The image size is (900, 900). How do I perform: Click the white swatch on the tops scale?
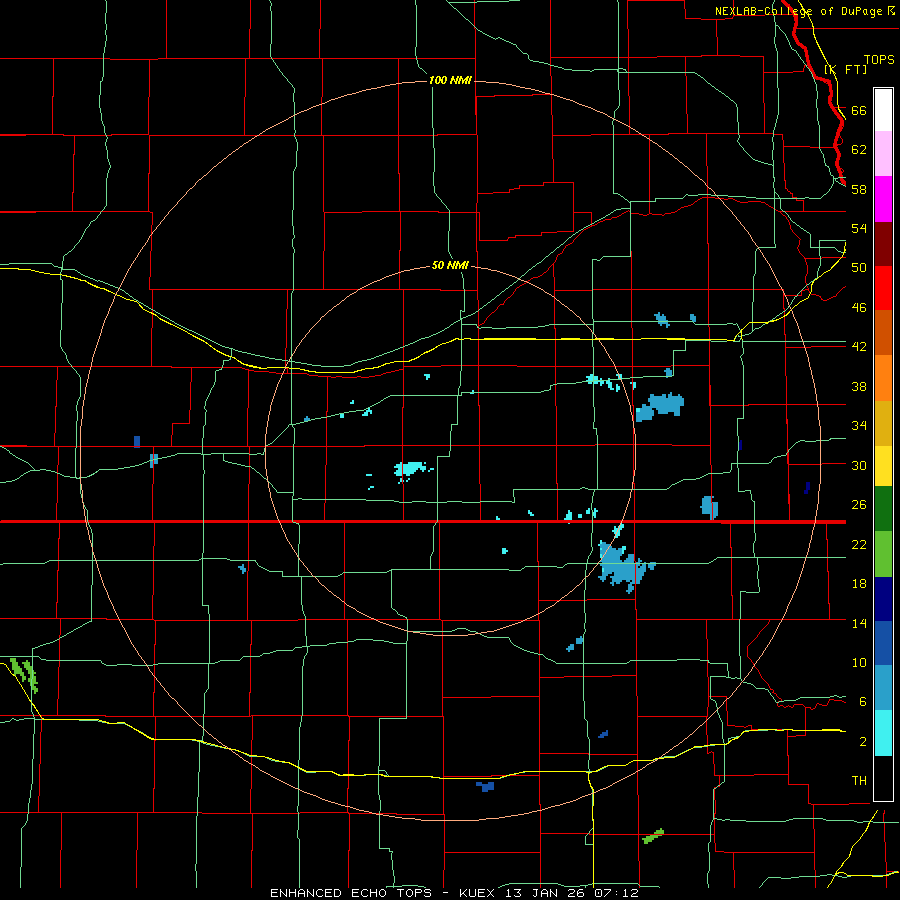click(883, 110)
